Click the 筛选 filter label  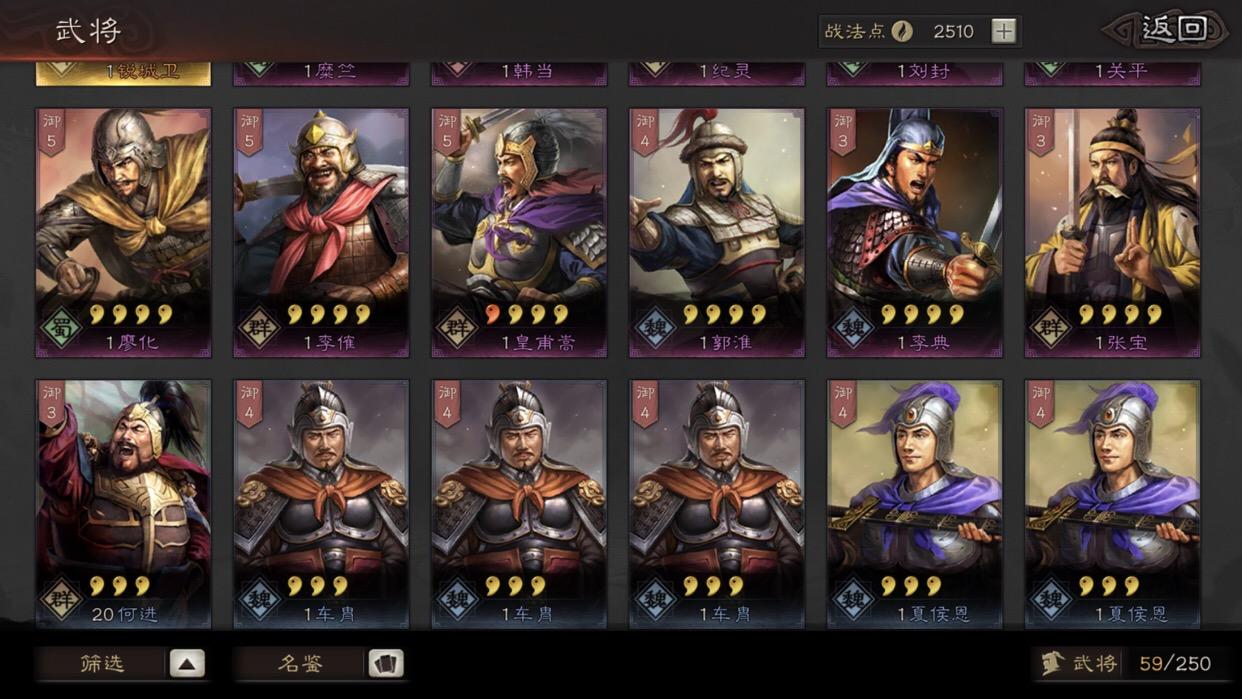click(102, 663)
